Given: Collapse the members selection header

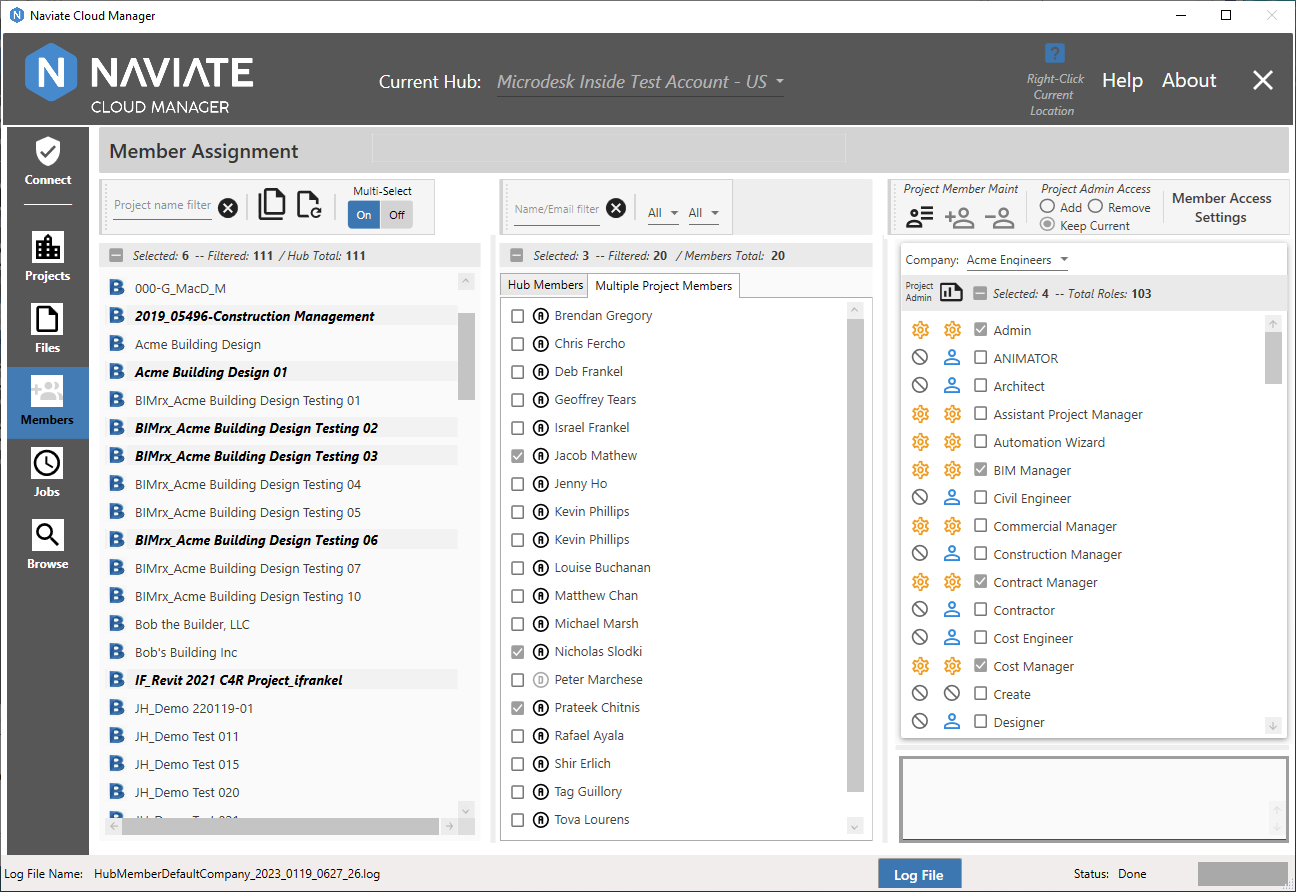Looking at the screenshot, I should coord(516,256).
